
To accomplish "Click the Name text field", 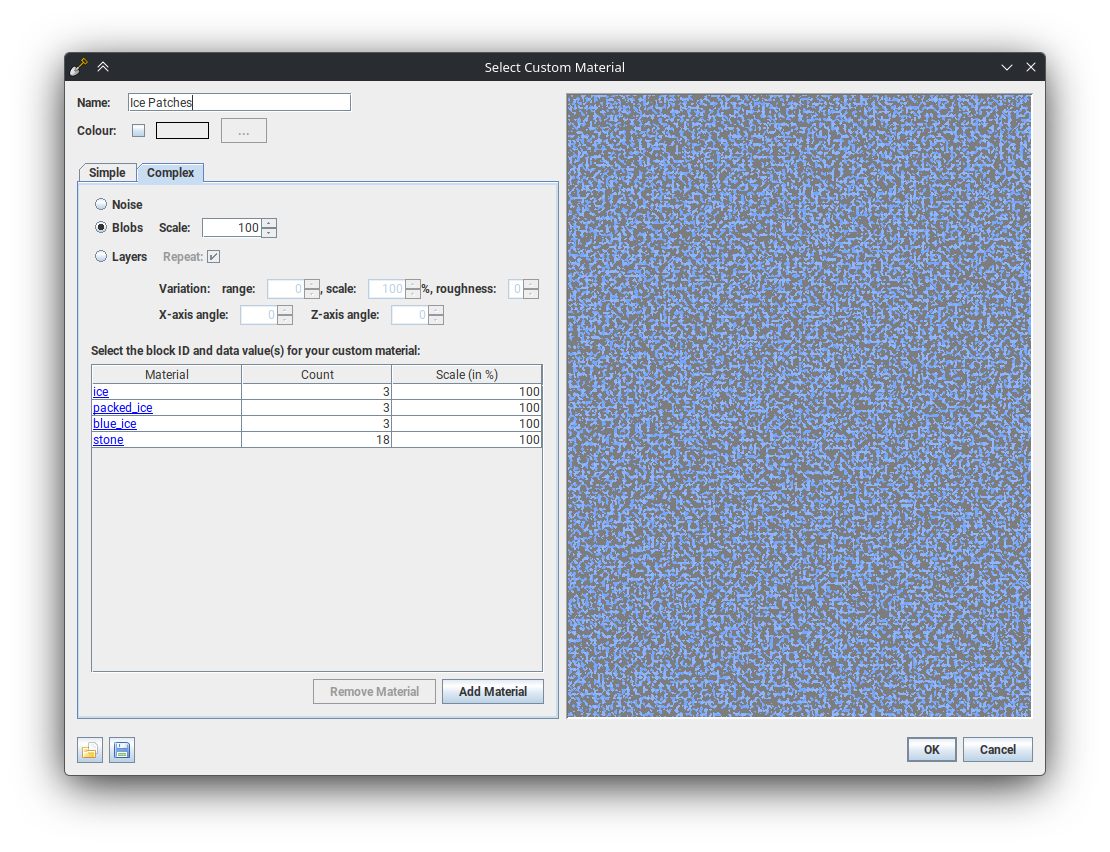I will 239,102.
